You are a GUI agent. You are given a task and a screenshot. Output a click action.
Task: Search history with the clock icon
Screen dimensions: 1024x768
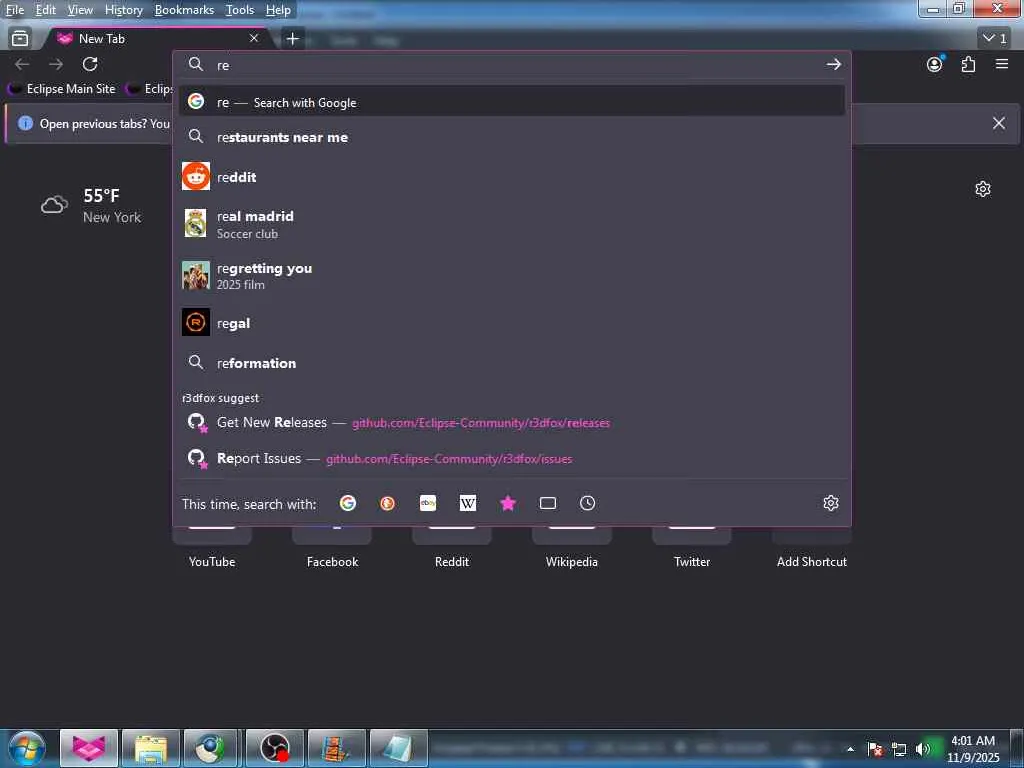pos(587,503)
